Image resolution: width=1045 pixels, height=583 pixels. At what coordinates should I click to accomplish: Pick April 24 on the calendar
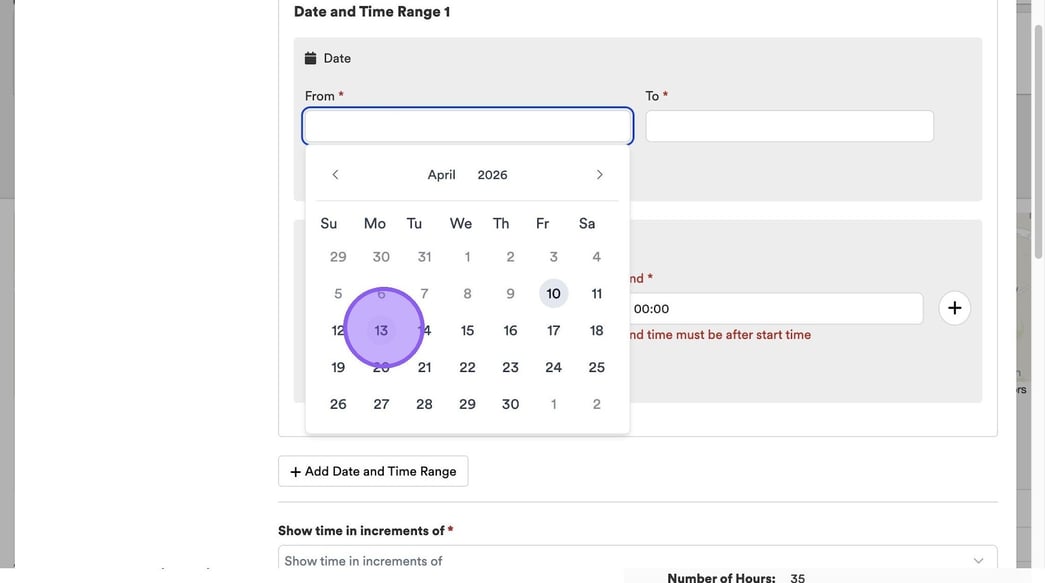pyautogui.click(x=553, y=367)
